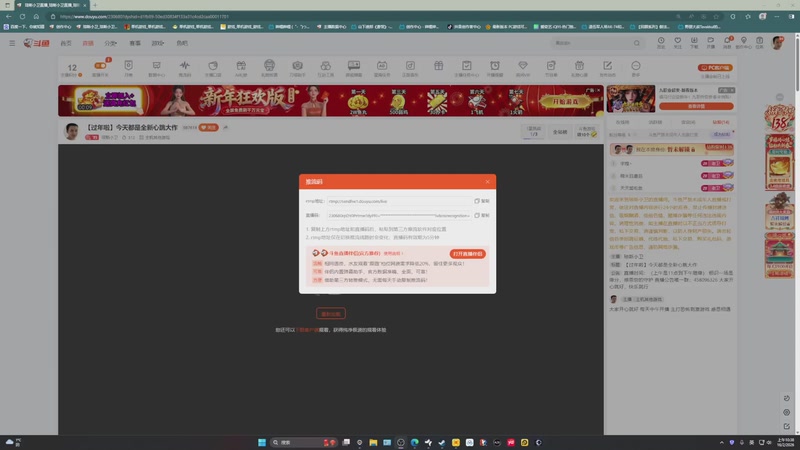Open the 138 New Year side widget

[780, 117]
